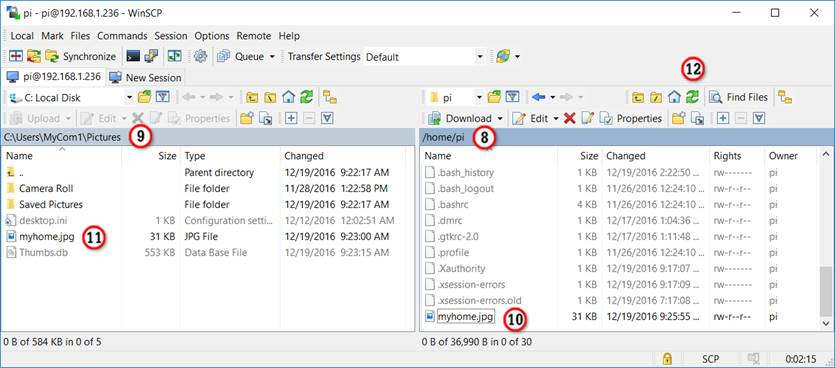Click the Synchronize button in main toolbar
835x368 pixels.
click(81, 56)
